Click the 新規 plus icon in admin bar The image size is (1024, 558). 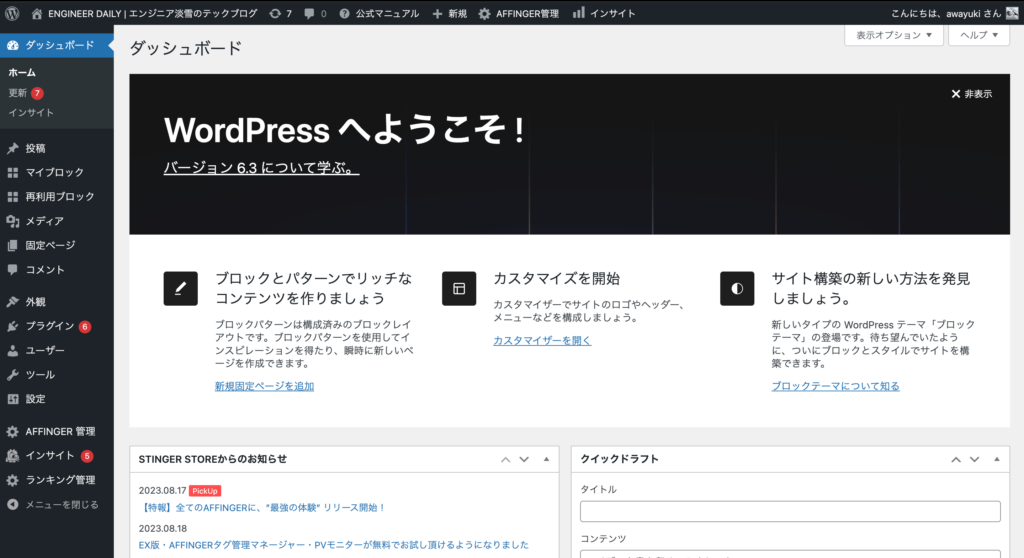pyautogui.click(x=437, y=13)
